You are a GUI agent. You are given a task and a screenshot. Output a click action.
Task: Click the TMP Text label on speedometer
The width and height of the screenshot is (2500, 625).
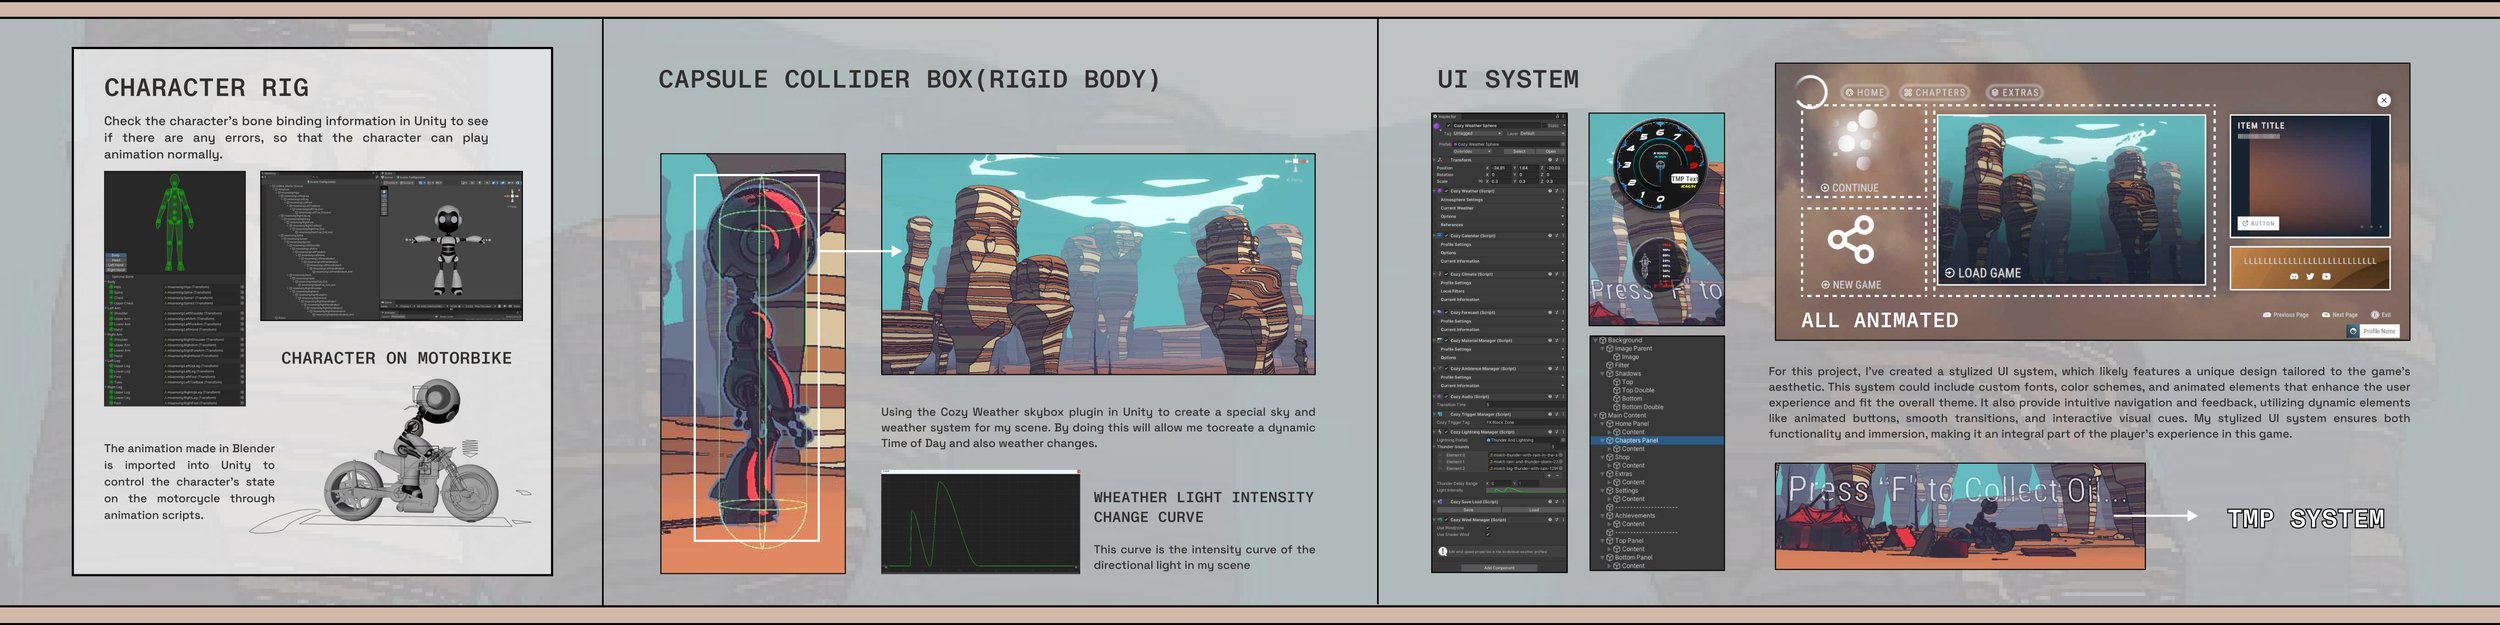[1684, 178]
